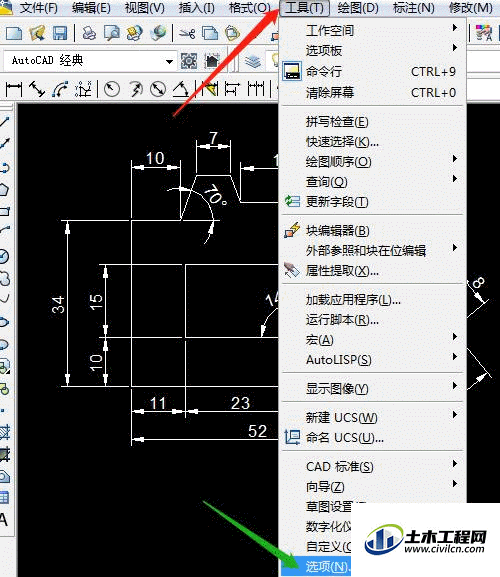Viewport: 500px width, 577px height.
Task: Click the New drawing icon
Action: click(14, 33)
